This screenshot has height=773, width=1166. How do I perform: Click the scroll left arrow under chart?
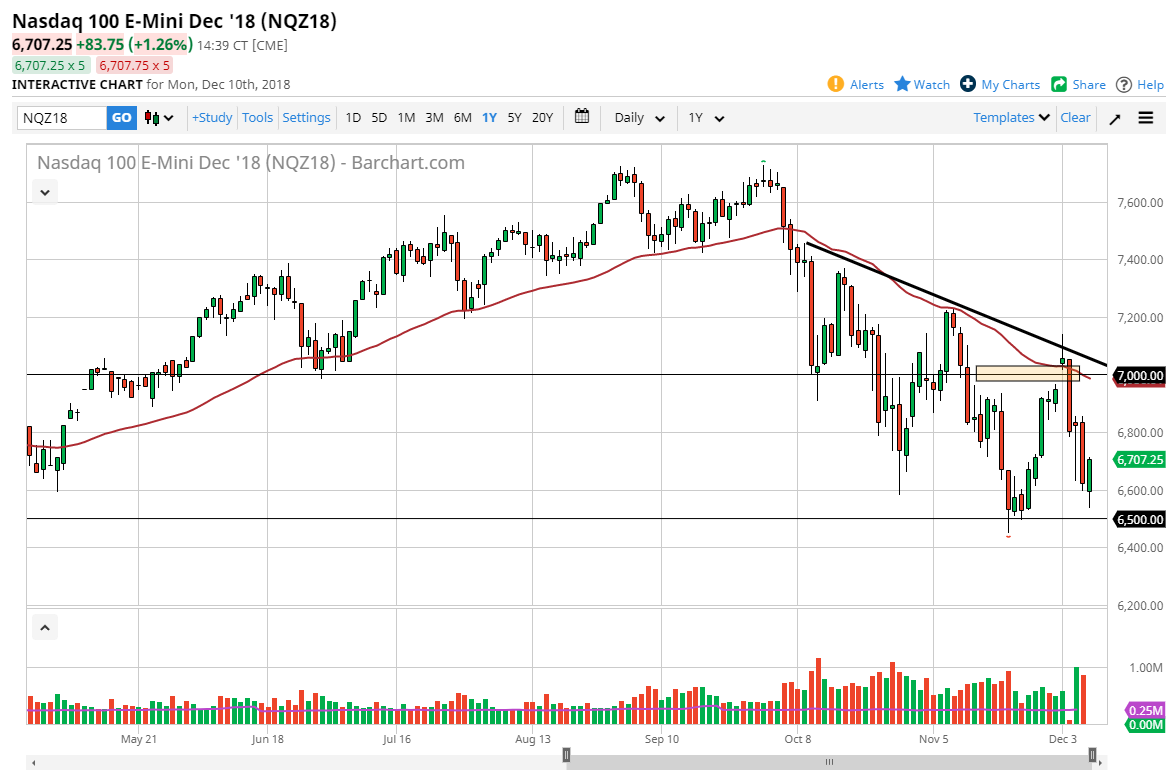[33, 763]
